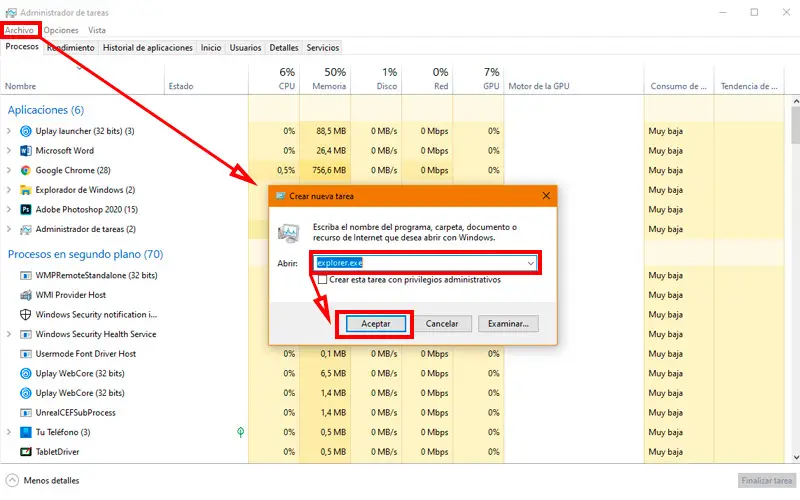Expand the Microsoft Word process group
The height and width of the screenshot is (500, 800).
(x=9, y=151)
